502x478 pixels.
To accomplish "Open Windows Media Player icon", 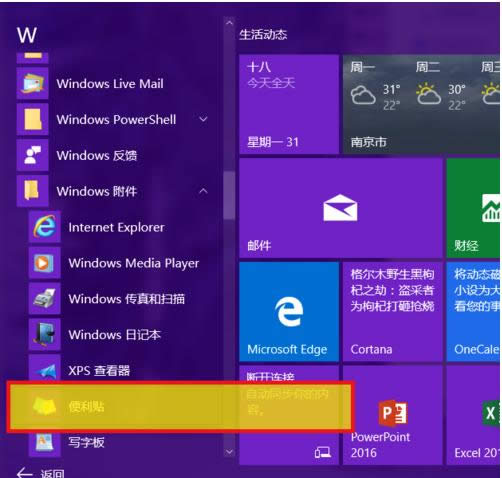I will pos(44,263).
